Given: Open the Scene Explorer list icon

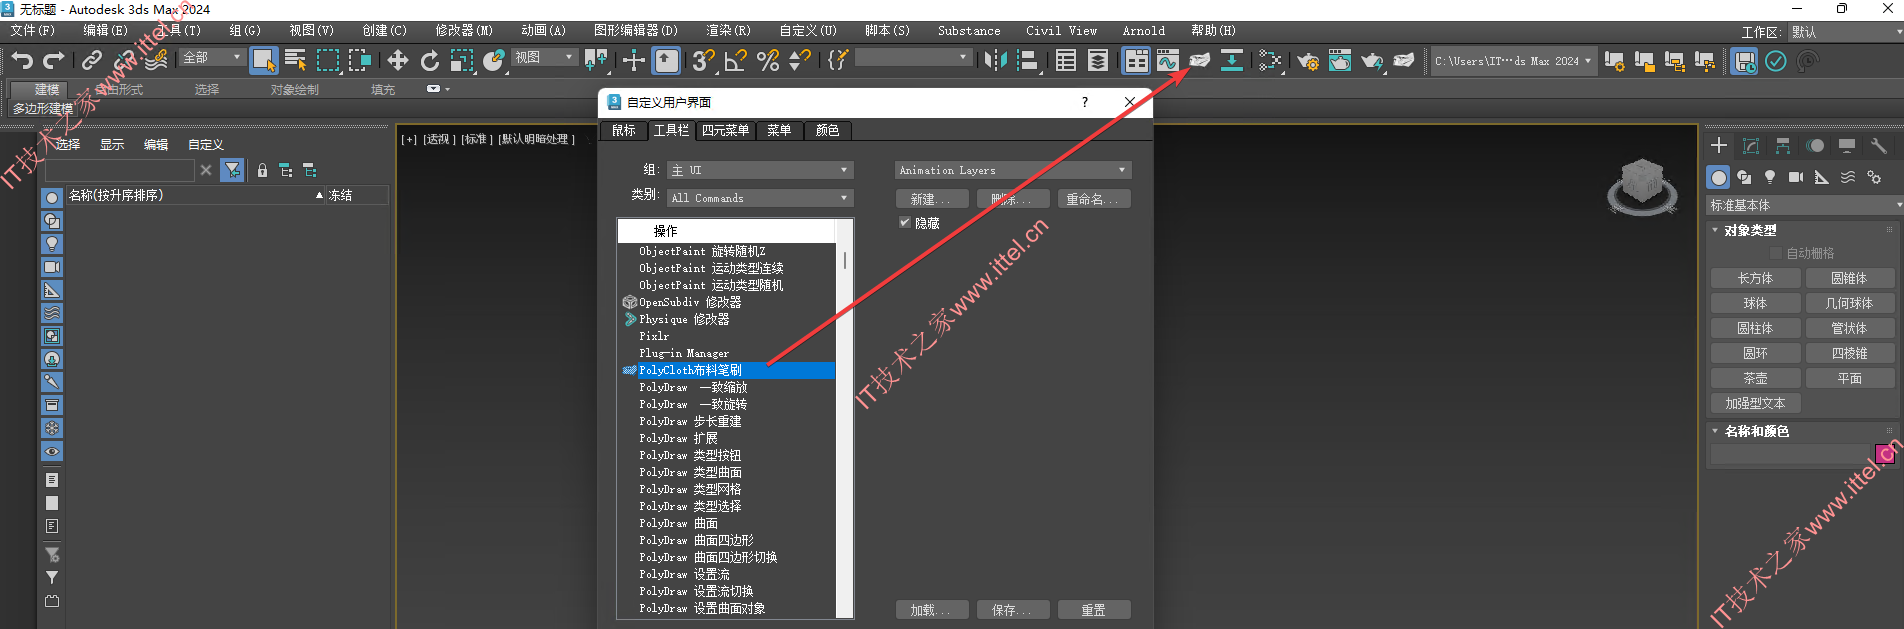Looking at the screenshot, I should pos(1066,61).
